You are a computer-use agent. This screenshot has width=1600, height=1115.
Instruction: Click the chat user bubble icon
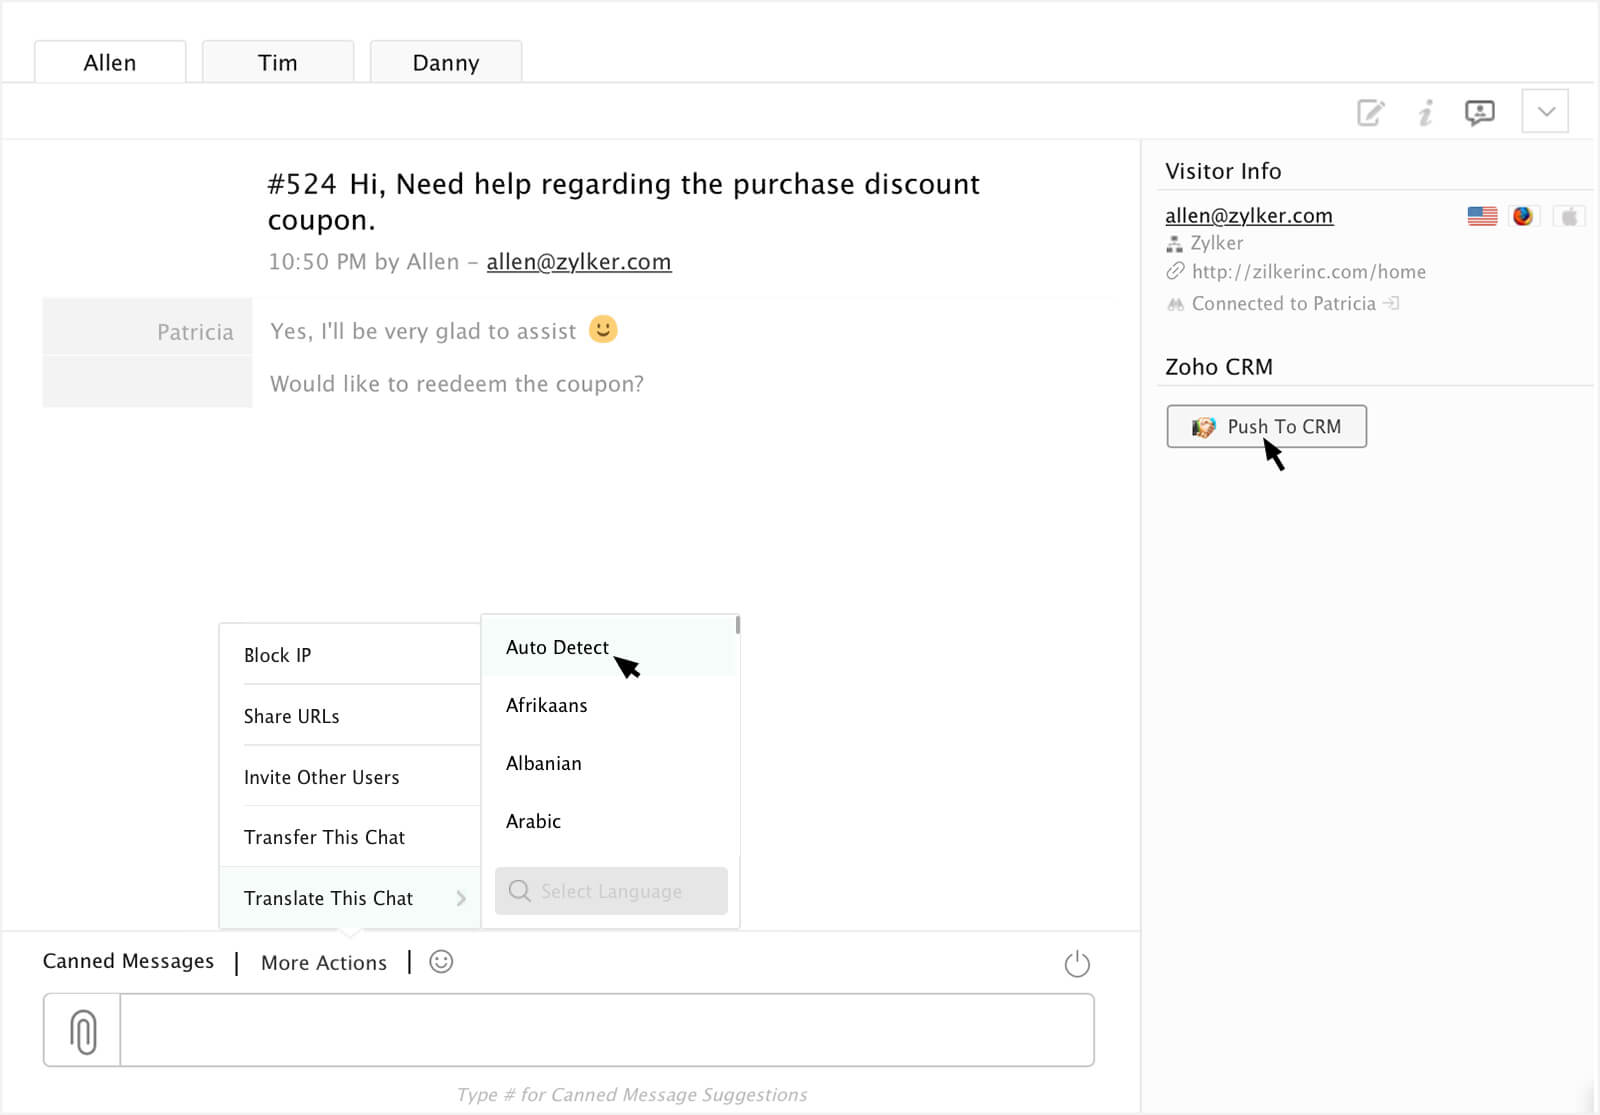[x=1479, y=112]
